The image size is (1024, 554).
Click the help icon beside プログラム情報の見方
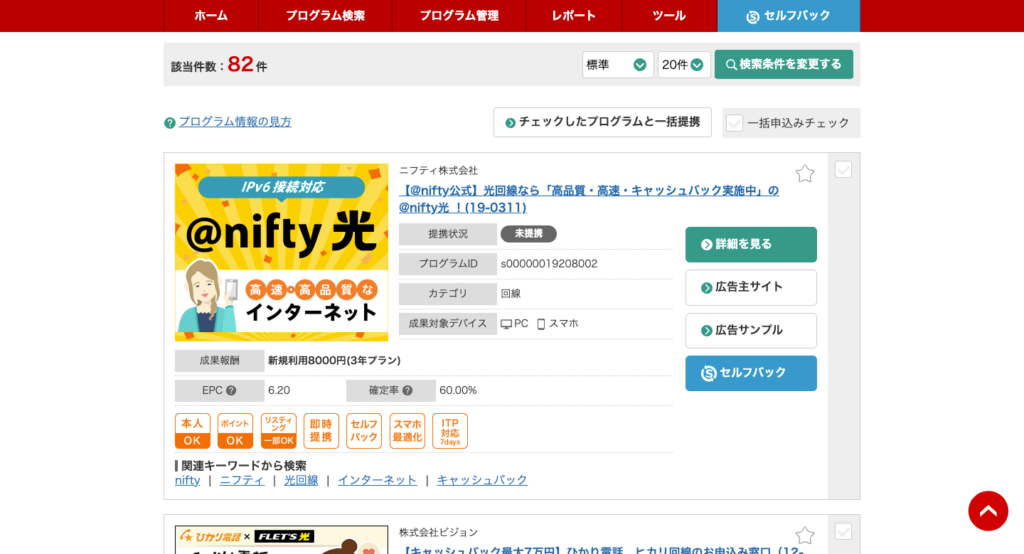coord(170,123)
